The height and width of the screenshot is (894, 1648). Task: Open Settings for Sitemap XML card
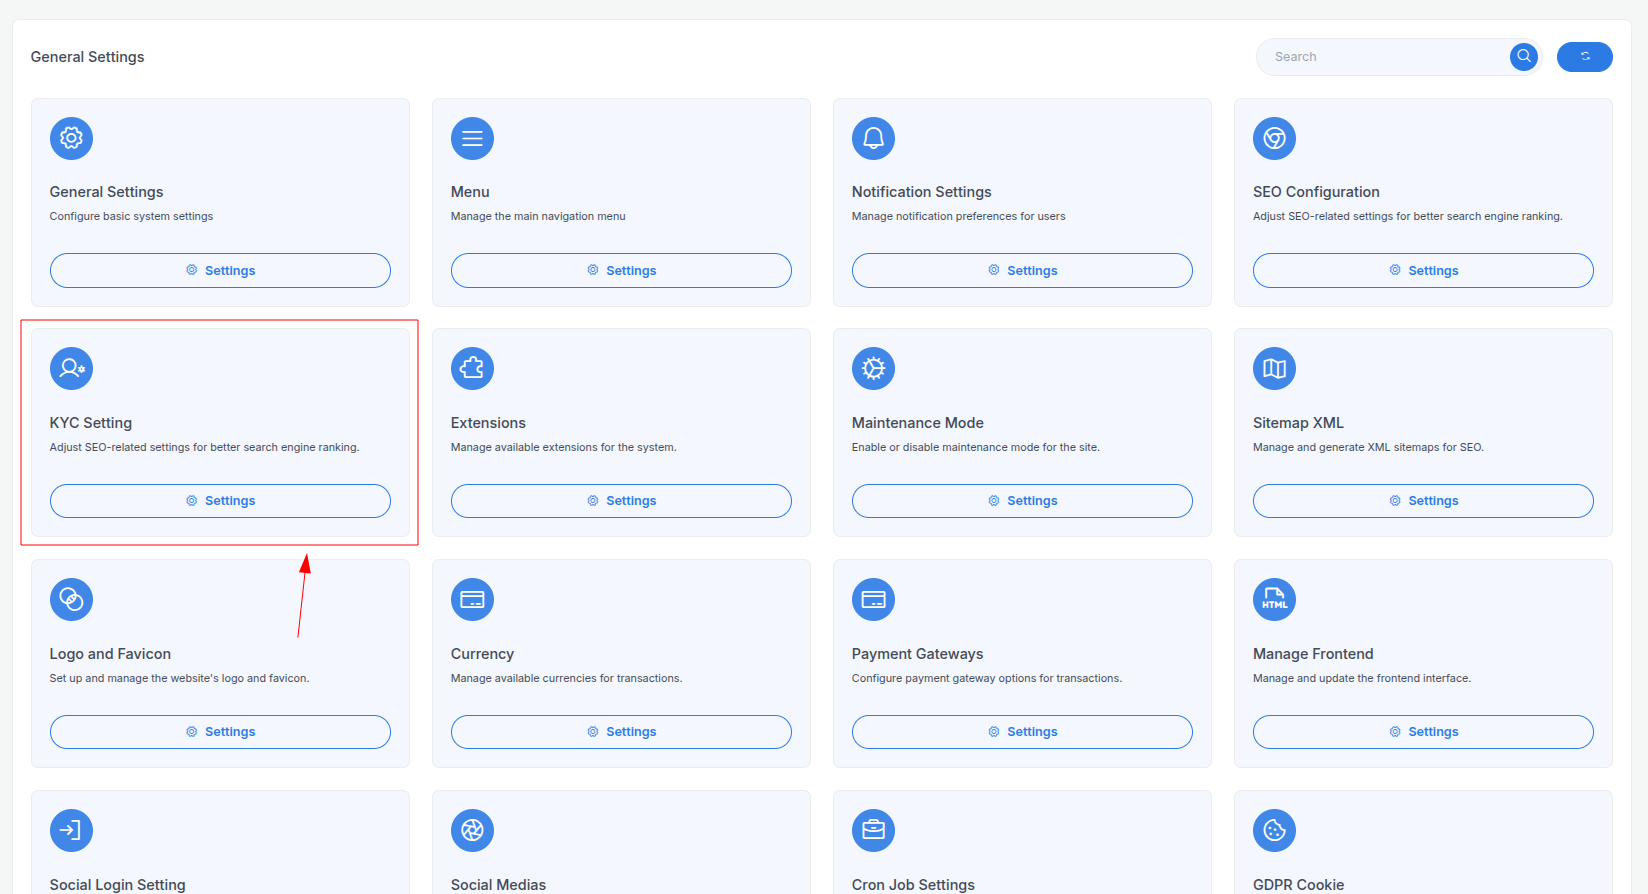1423,501
